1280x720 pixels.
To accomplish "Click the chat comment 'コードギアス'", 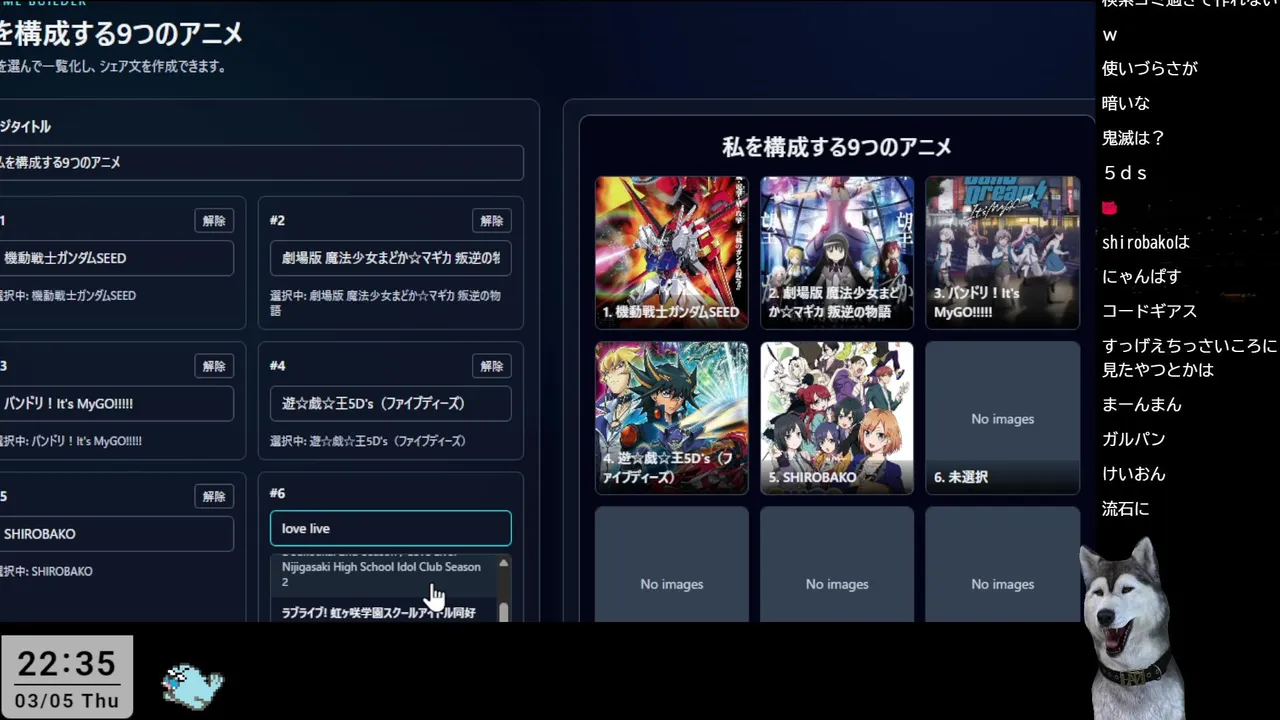I will (x=1150, y=311).
